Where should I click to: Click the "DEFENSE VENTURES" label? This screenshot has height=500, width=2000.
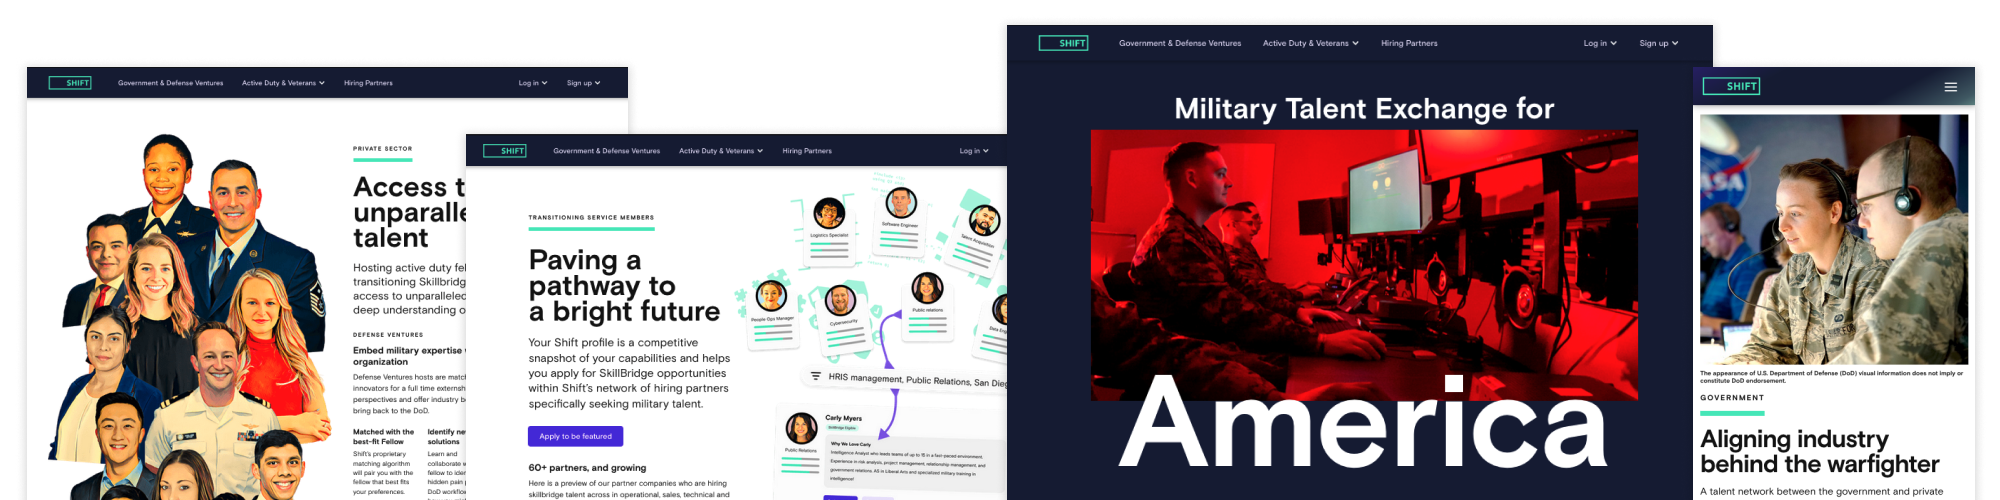coord(388,335)
